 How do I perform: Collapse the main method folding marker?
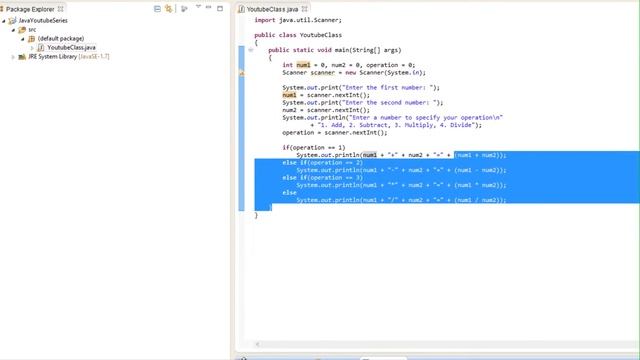click(251, 50)
